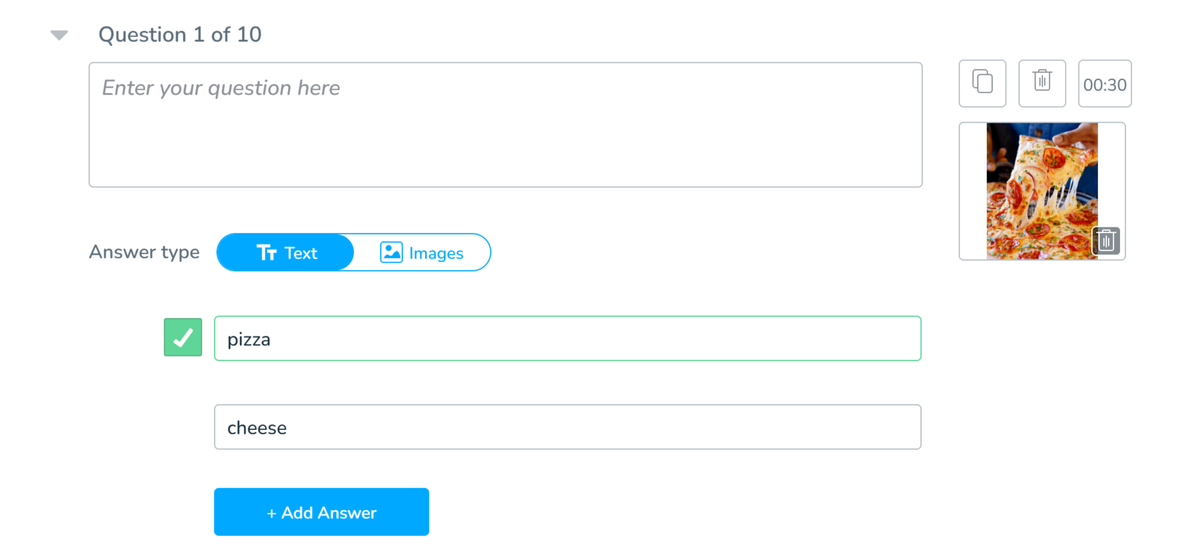Click the 'Question 1 of 10' header
This screenshot has height=548, width=1200.
[180, 34]
